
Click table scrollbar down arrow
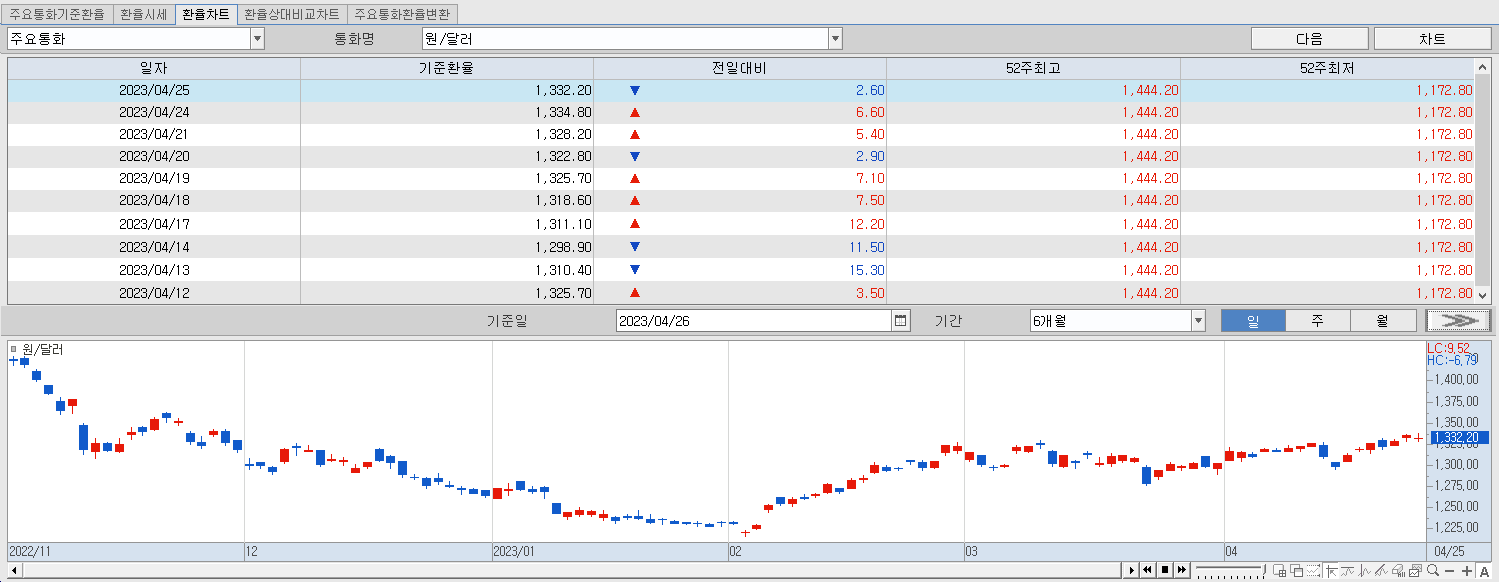point(1482,295)
